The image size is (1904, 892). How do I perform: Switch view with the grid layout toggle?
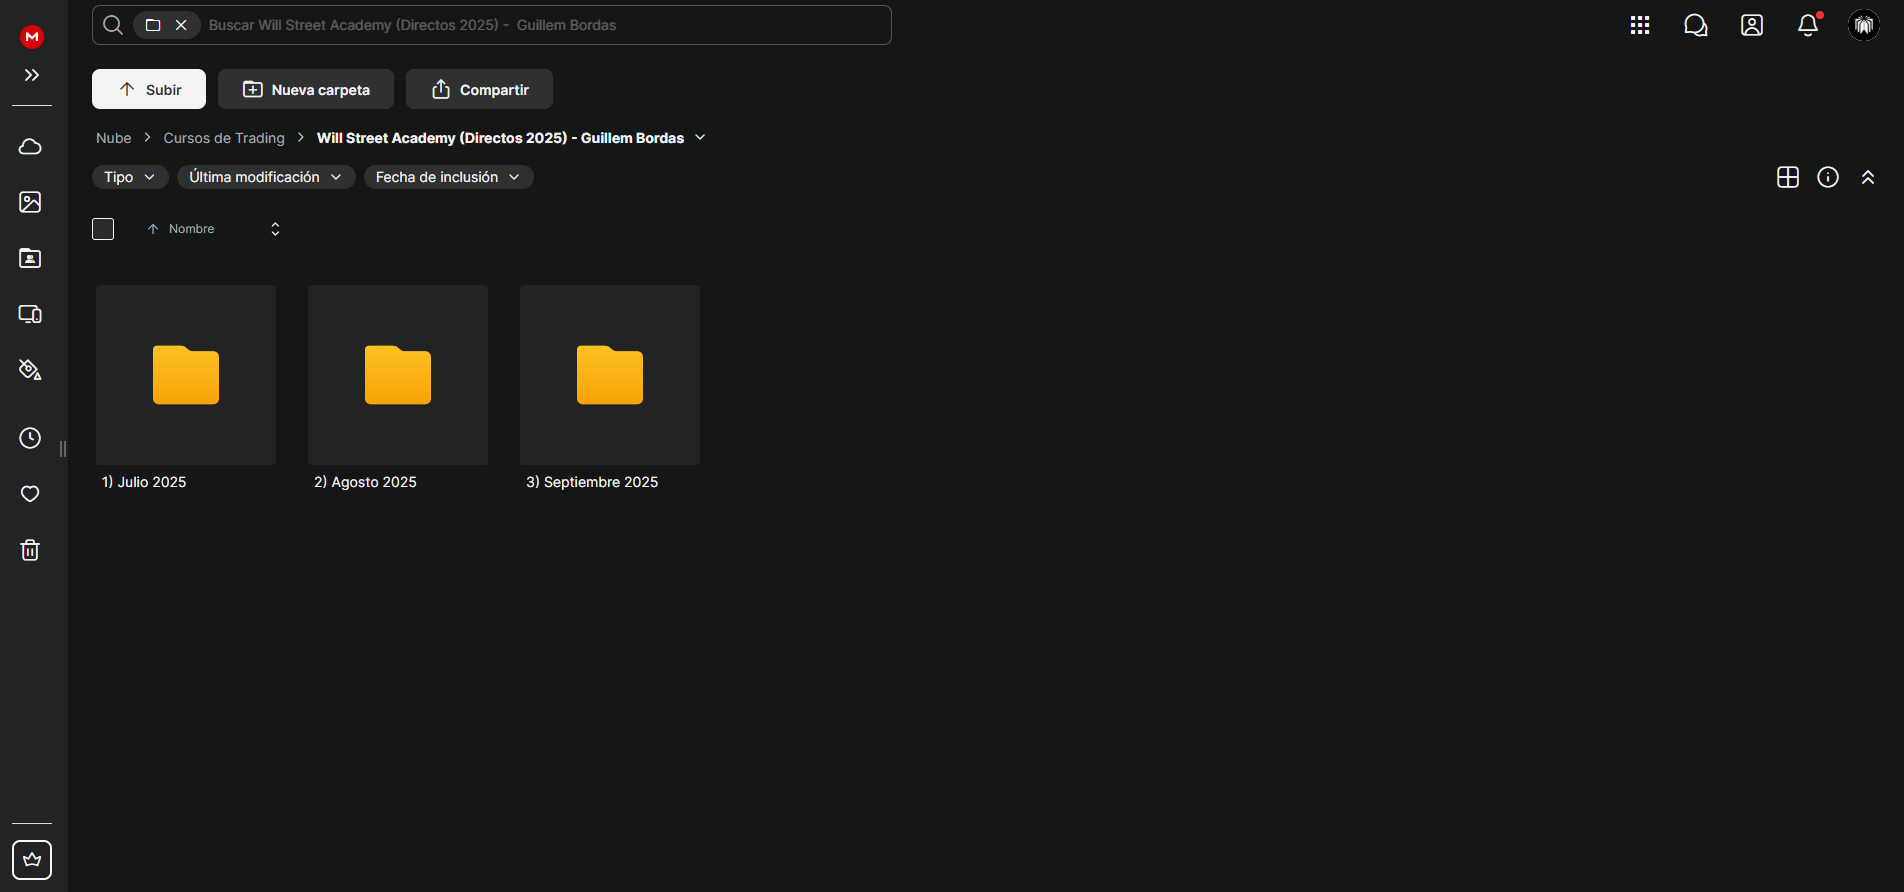[1788, 177]
